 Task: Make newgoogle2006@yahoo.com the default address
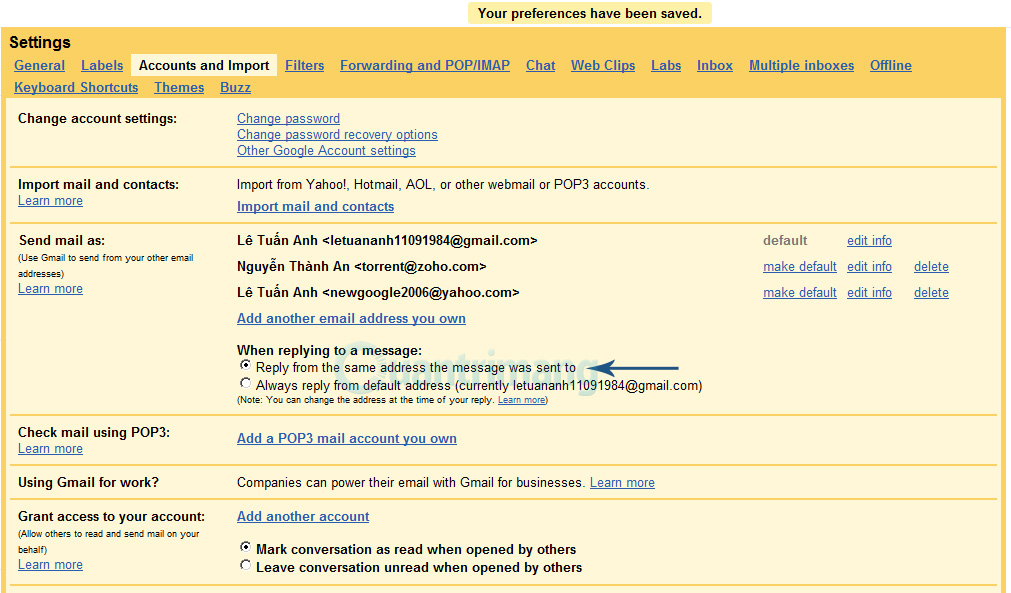pos(799,292)
